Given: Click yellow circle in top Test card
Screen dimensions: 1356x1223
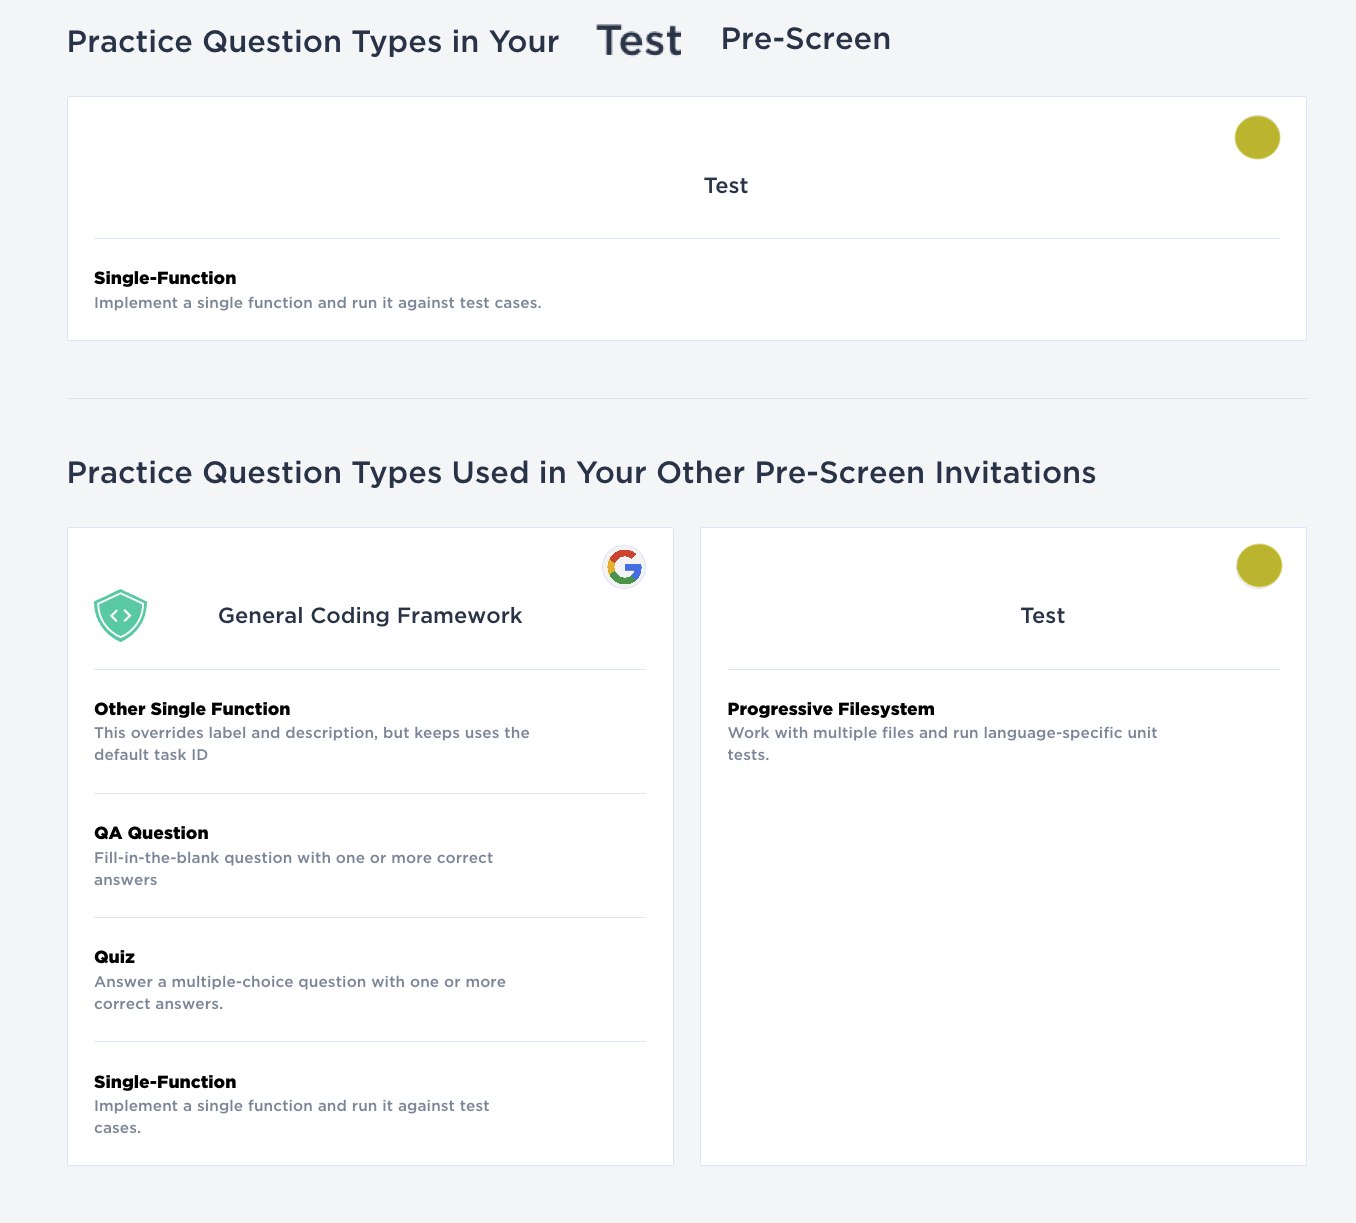Looking at the screenshot, I should 1257,138.
